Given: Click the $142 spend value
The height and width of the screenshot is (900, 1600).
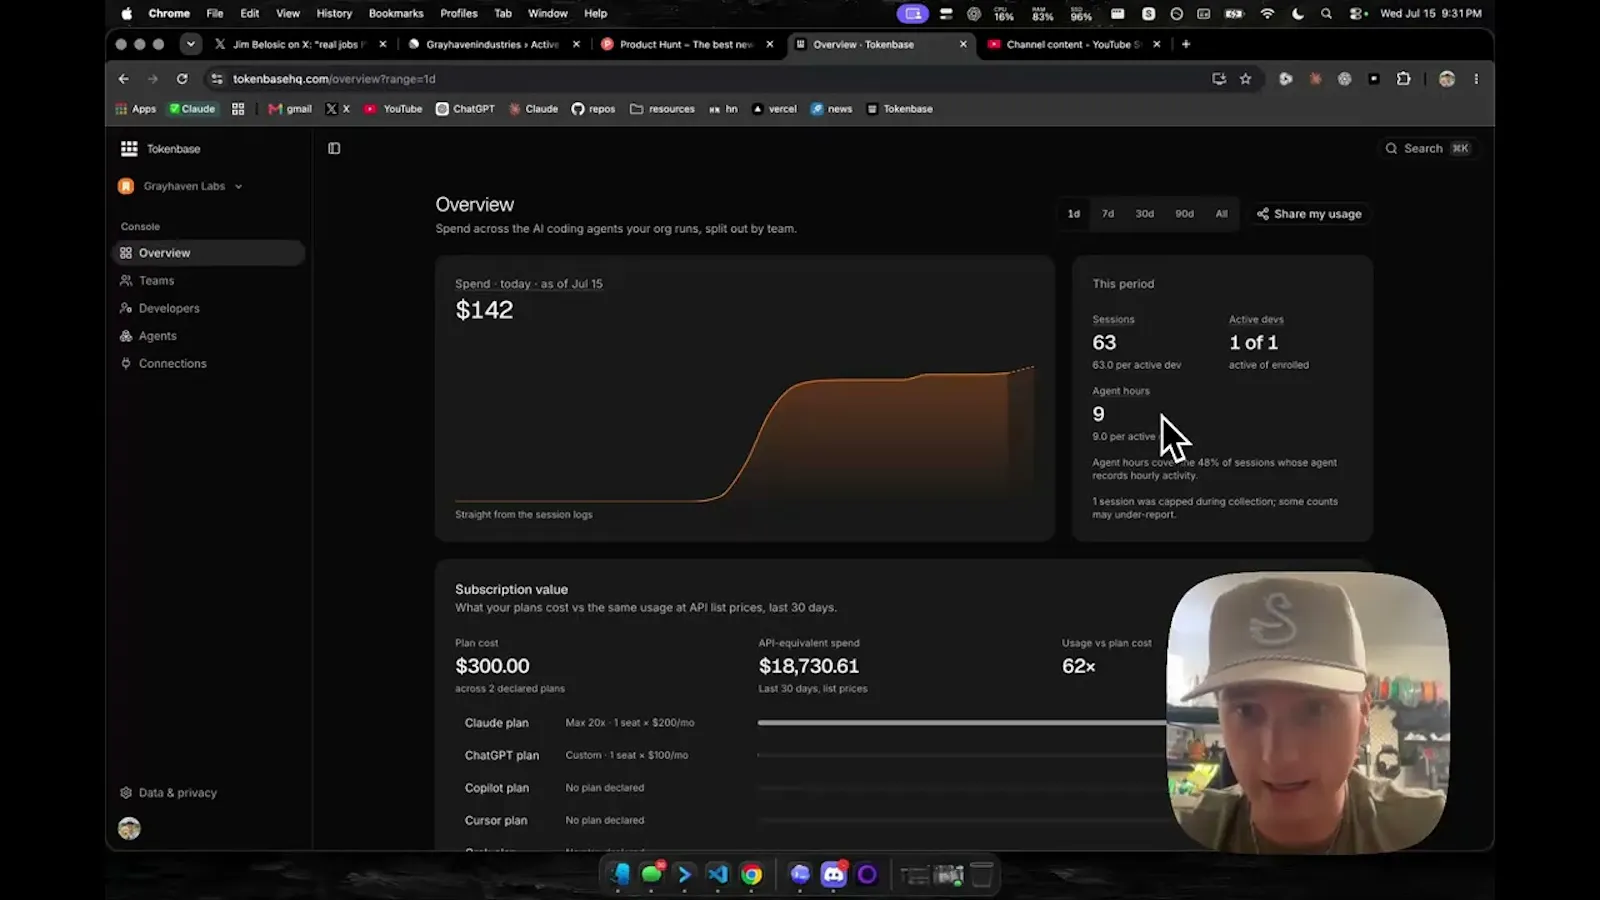Looking at the screenshot, I should pos(484,310).
